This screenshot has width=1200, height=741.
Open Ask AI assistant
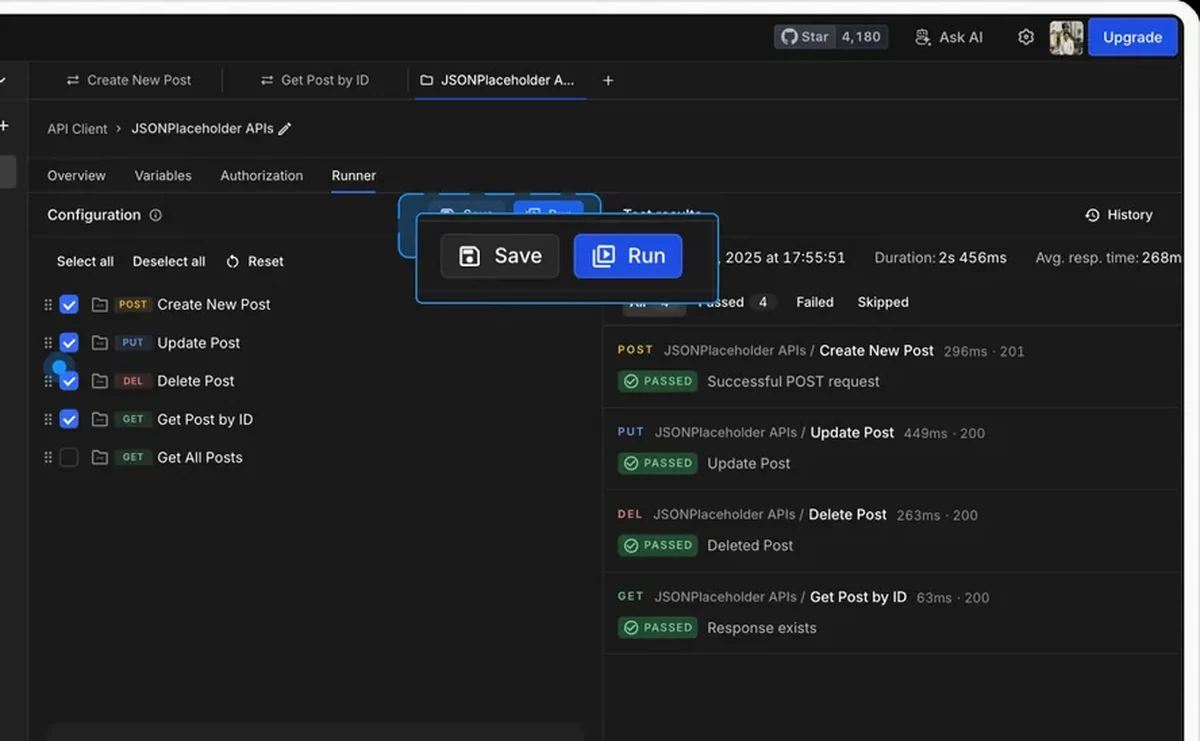tap(949, 37)
